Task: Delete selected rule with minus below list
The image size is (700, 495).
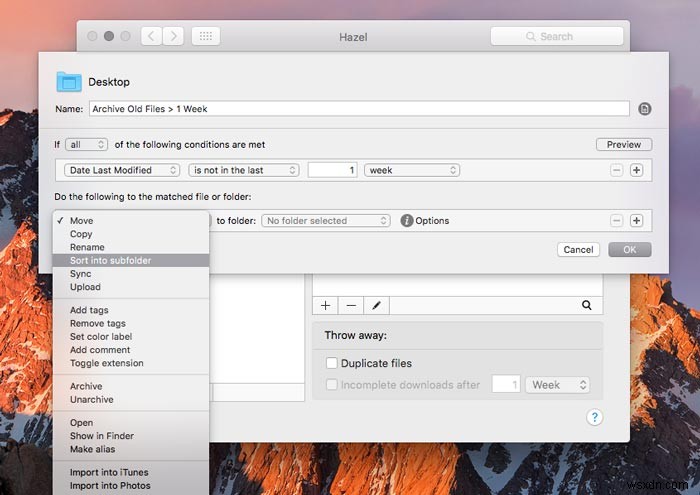Action: click(351, 305)
